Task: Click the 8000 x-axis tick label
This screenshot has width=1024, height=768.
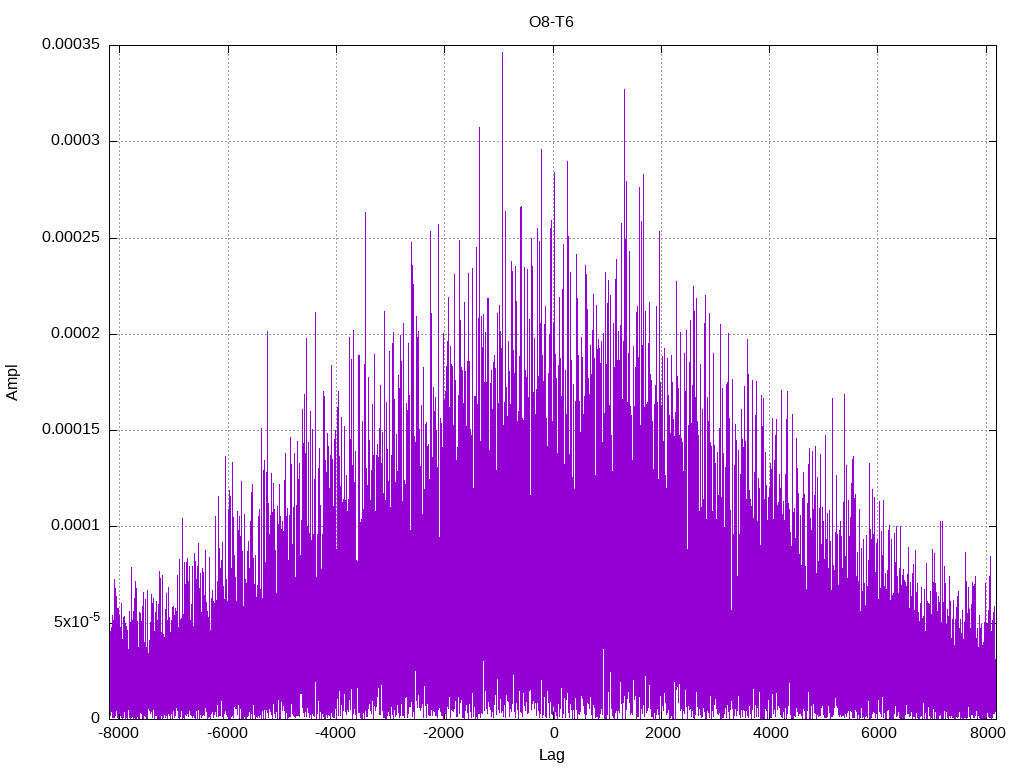Action: coord(987,733)
